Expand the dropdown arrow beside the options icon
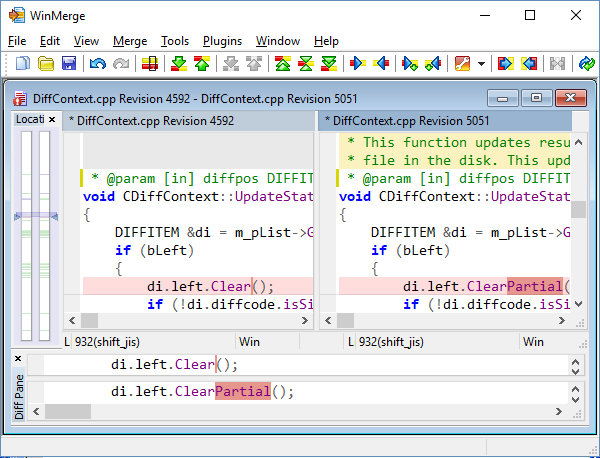This screenshot has height=458, width=600. tap(482, 64)
